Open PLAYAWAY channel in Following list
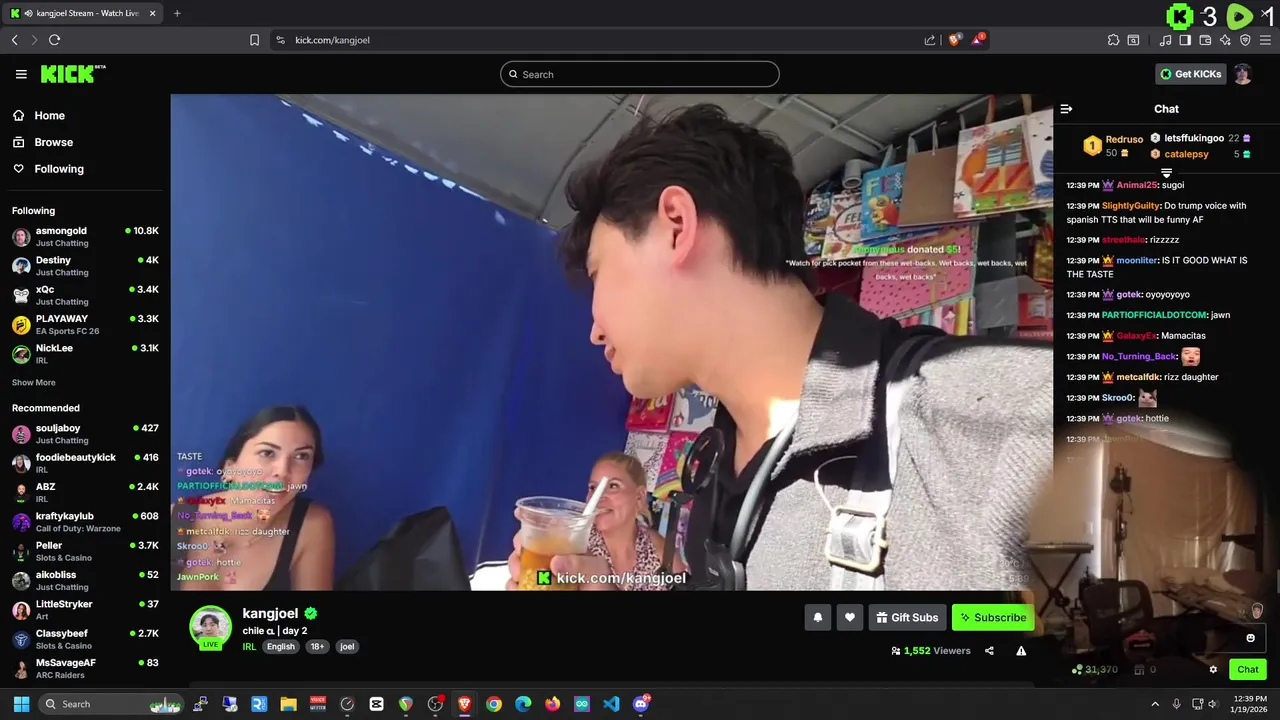 tap(85, 324)
